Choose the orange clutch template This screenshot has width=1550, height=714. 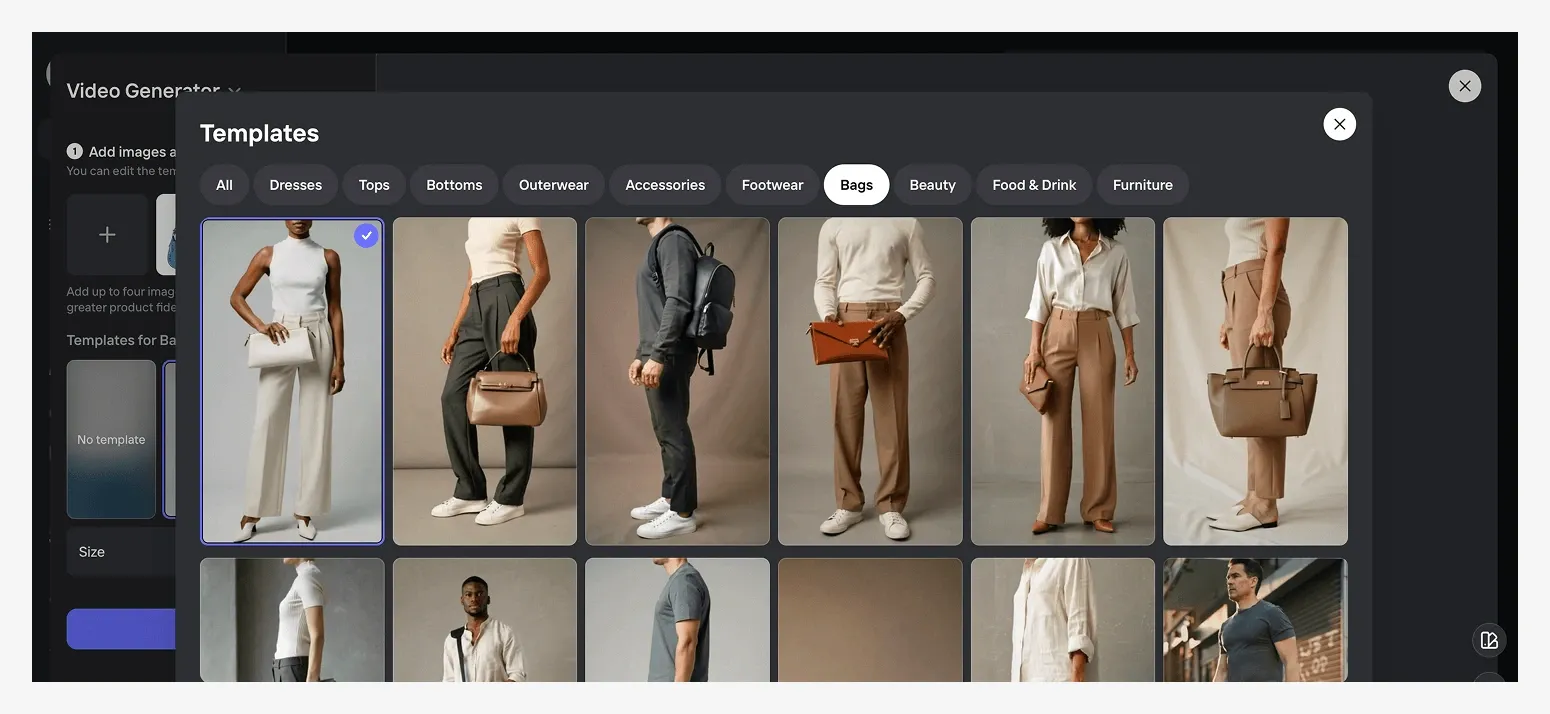point(870,381)
